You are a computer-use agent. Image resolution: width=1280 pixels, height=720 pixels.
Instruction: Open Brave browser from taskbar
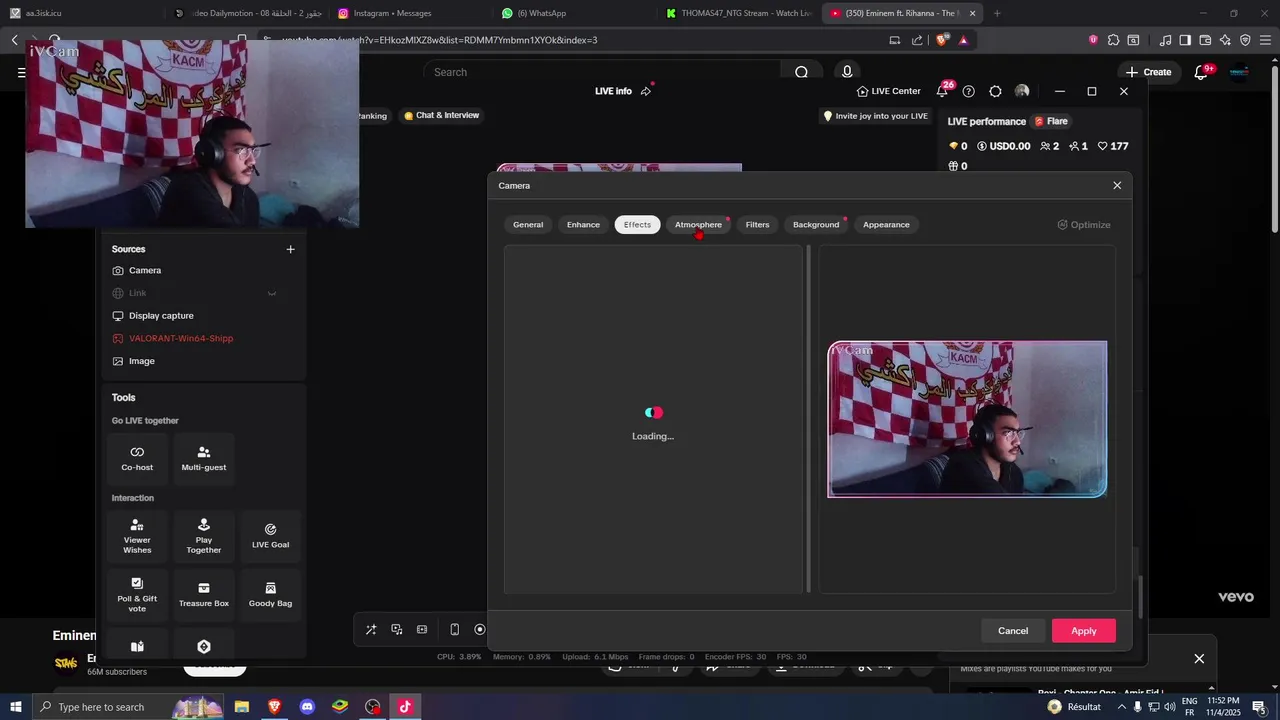[274, 707]
